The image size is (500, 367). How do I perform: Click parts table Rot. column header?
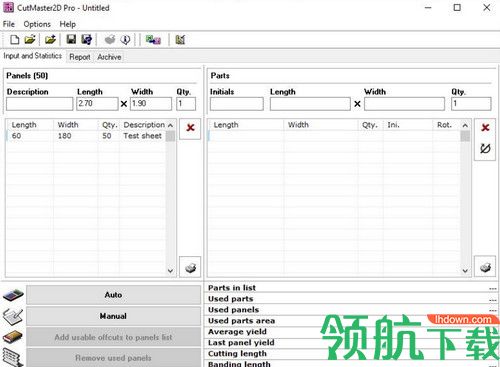446,125
